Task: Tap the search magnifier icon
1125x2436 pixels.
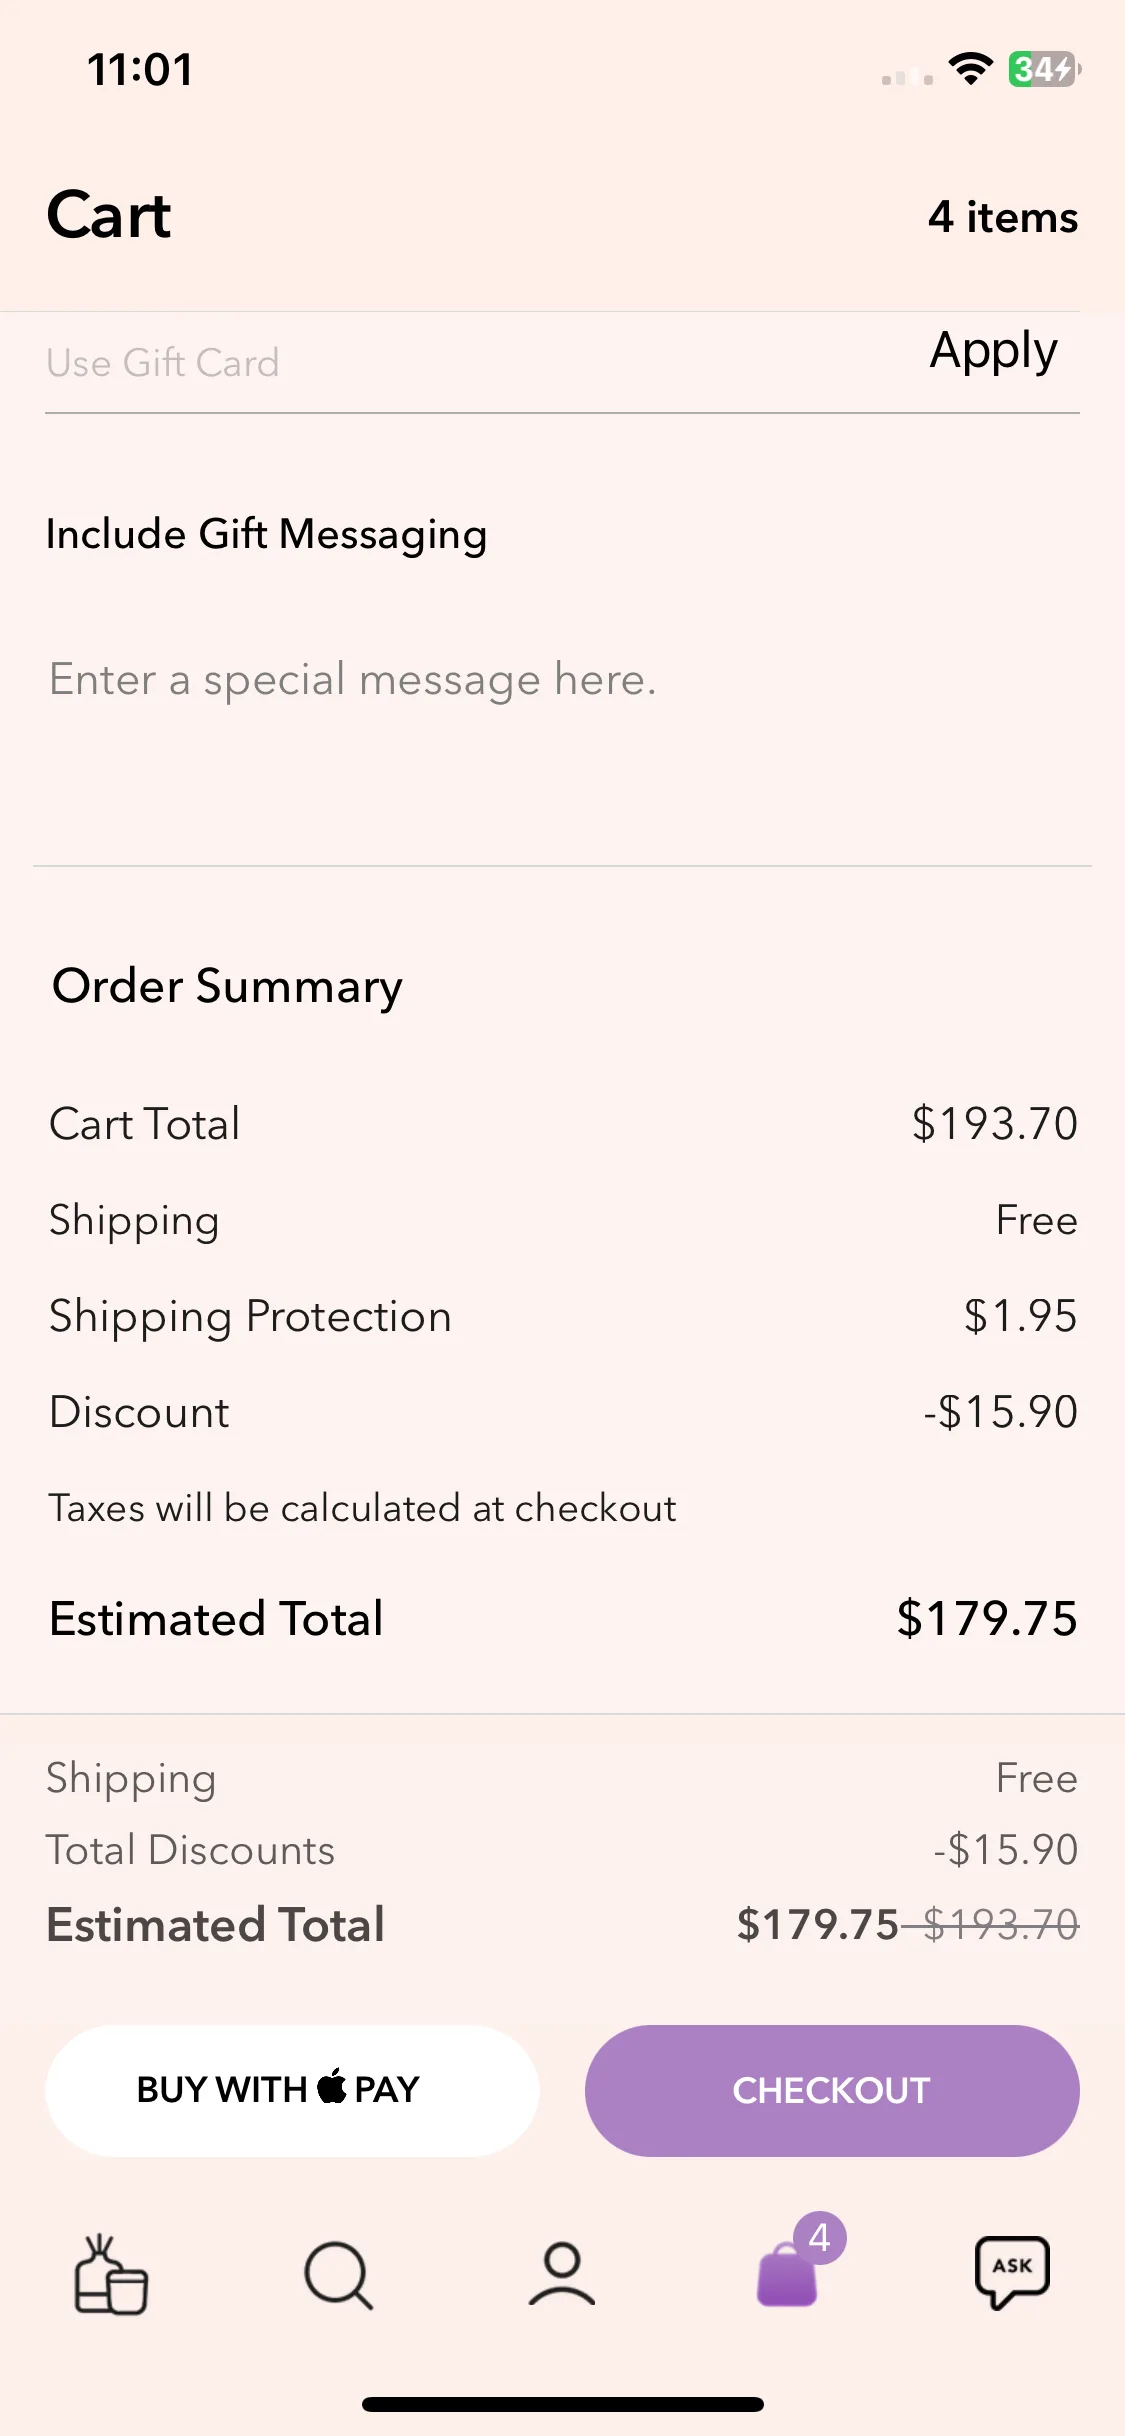Action: (x=338, y=2275)
